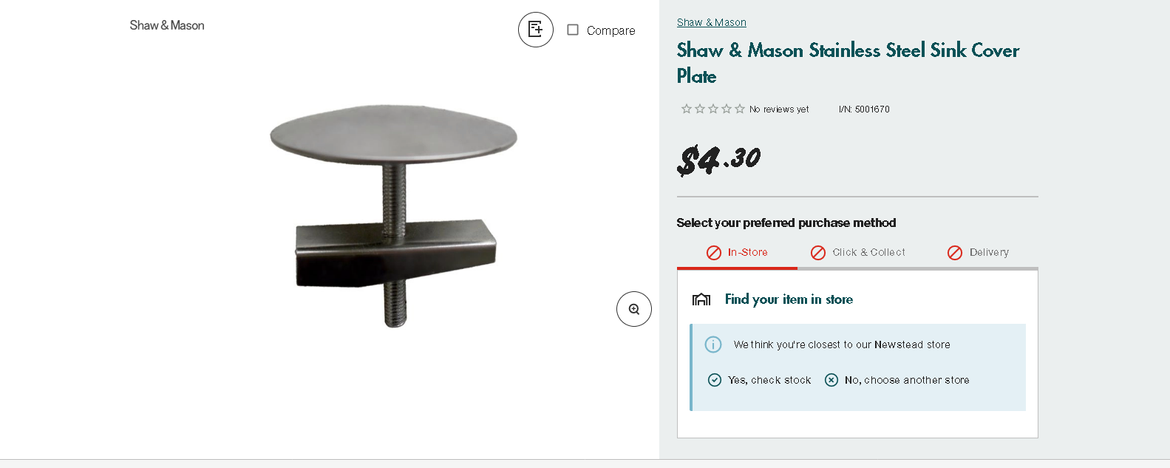This screenshot has height=468, width=1170.
Task: Click the product title heading
Action: tap(847, 63)
